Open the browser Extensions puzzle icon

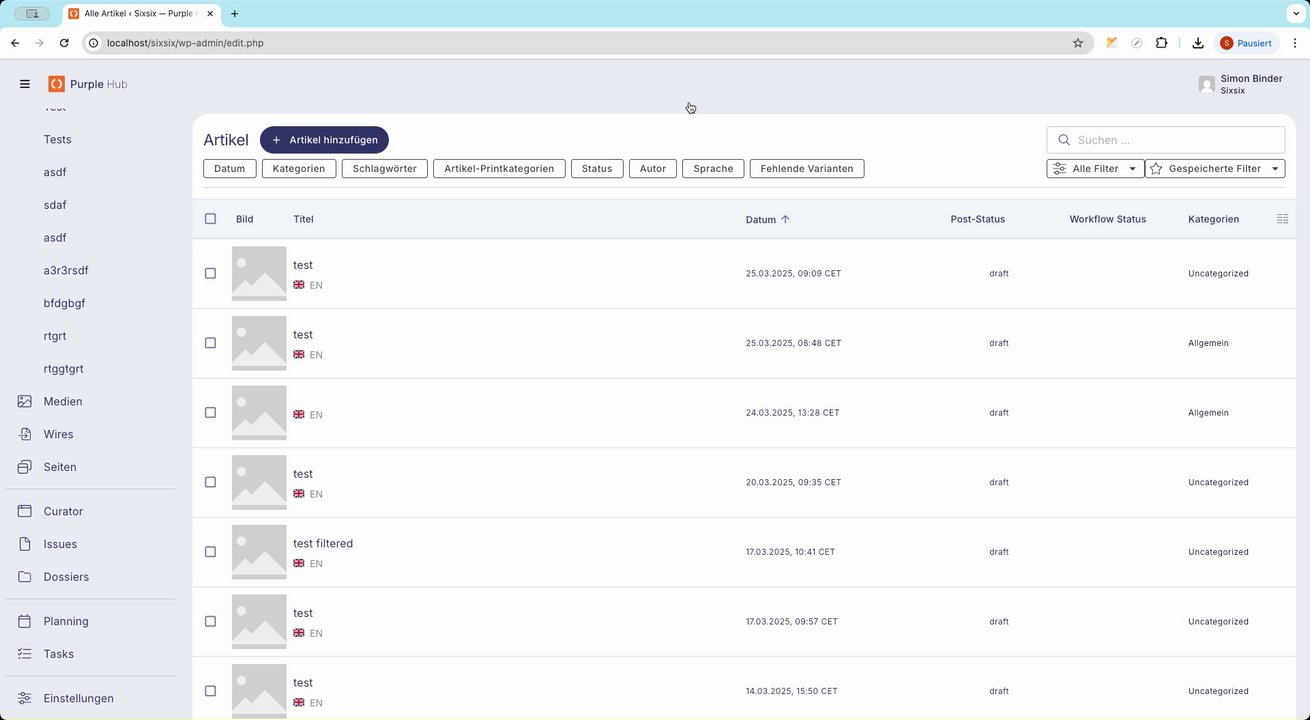click(x=1161, y=43)
